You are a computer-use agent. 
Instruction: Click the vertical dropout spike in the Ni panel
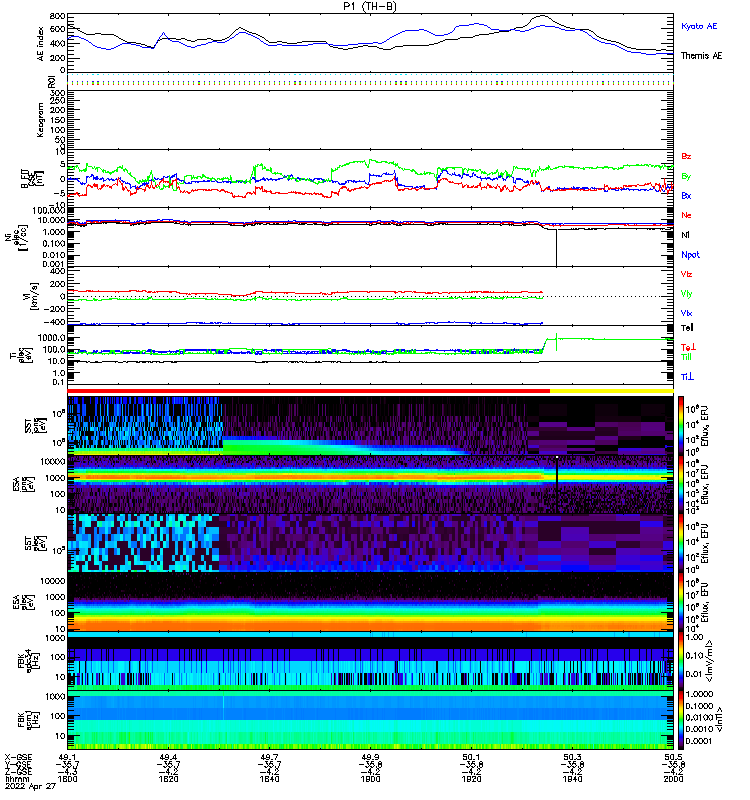tap(556, 247)
